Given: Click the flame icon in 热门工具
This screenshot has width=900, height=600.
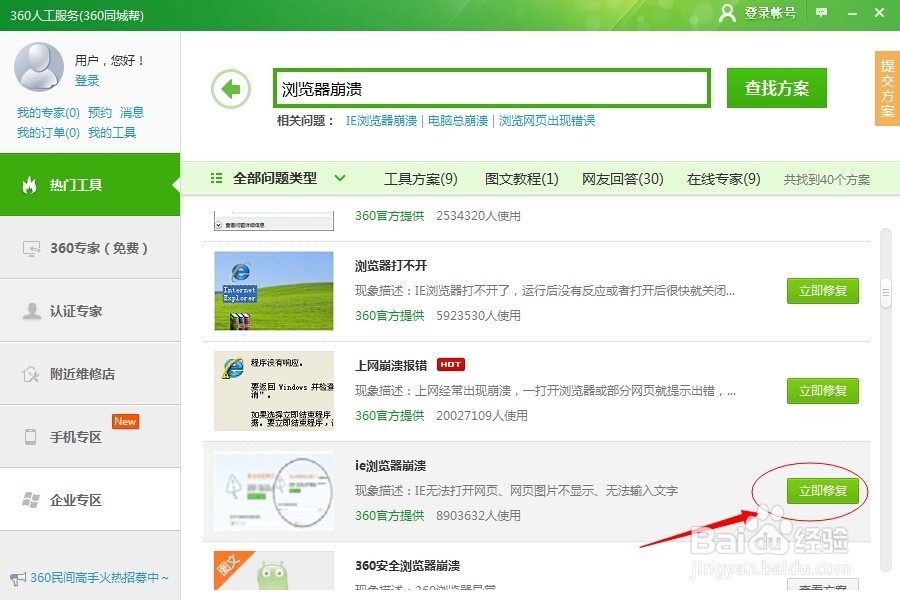Looking at the screenshot, I should [30, 185].
